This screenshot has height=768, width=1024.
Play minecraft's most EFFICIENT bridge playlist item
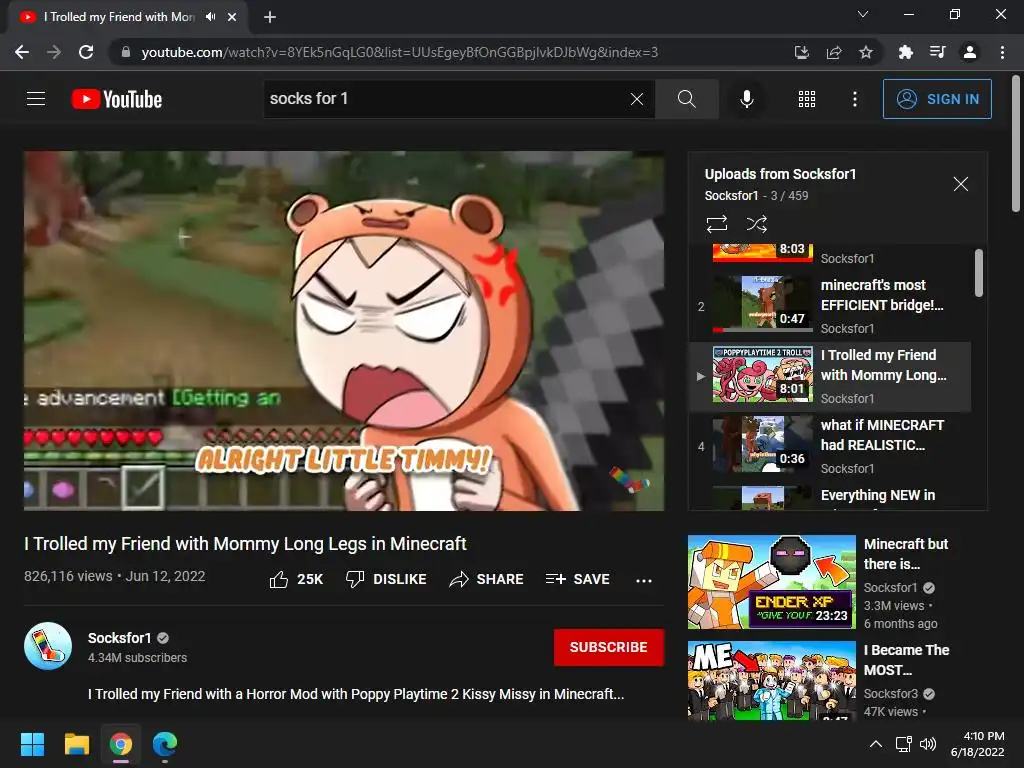click(829, 306)
